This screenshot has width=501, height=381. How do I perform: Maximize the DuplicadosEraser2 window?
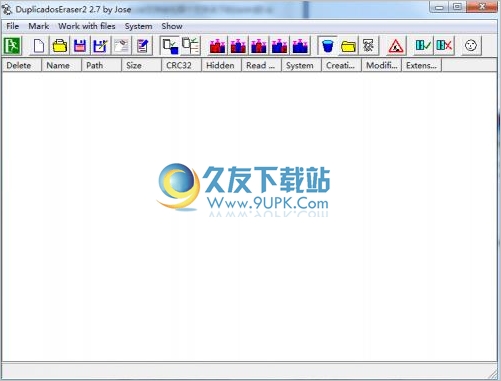click(457, 7)
